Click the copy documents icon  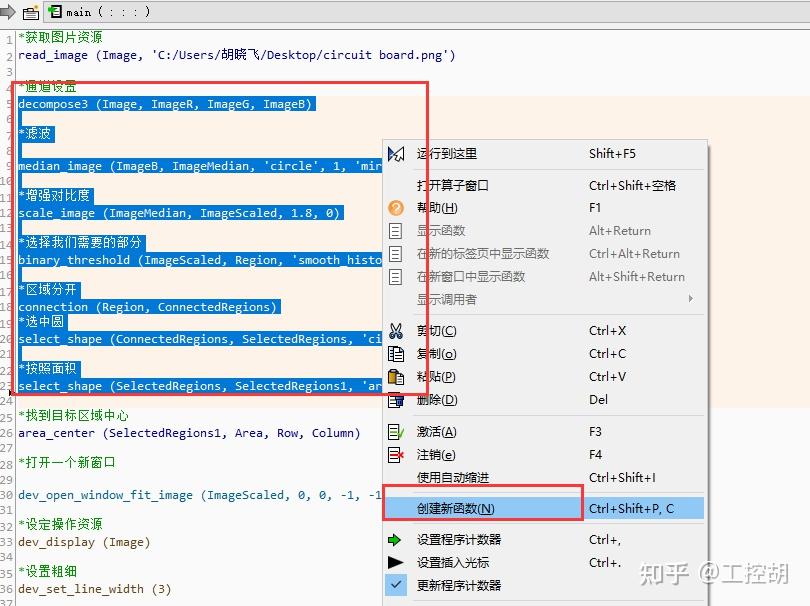tap(396, 354)
